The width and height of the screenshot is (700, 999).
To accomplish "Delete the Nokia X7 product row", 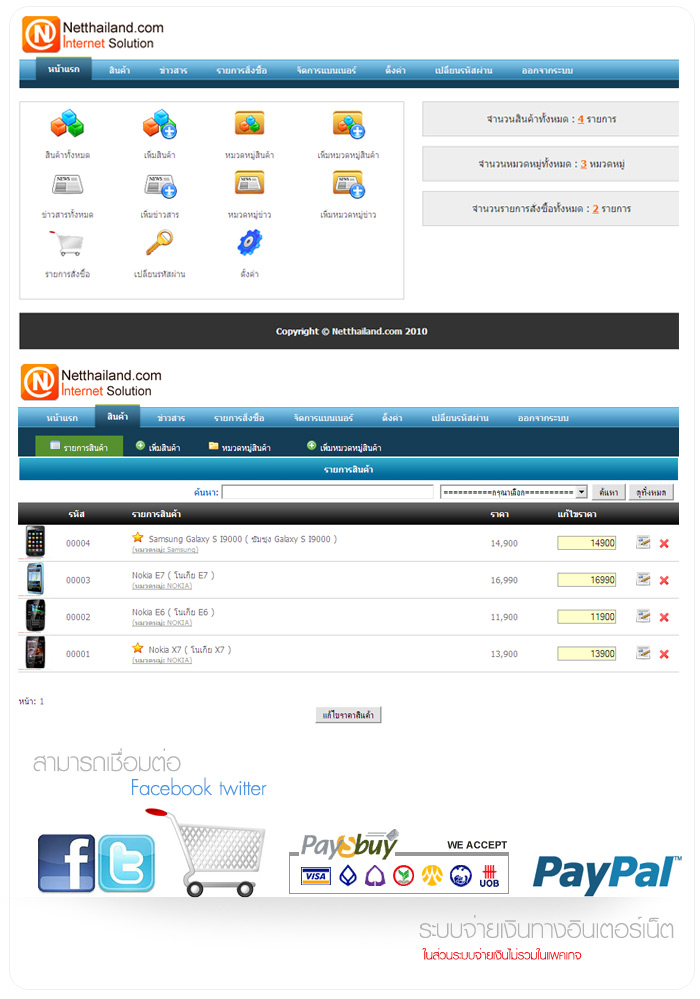I will click(664, 654).
